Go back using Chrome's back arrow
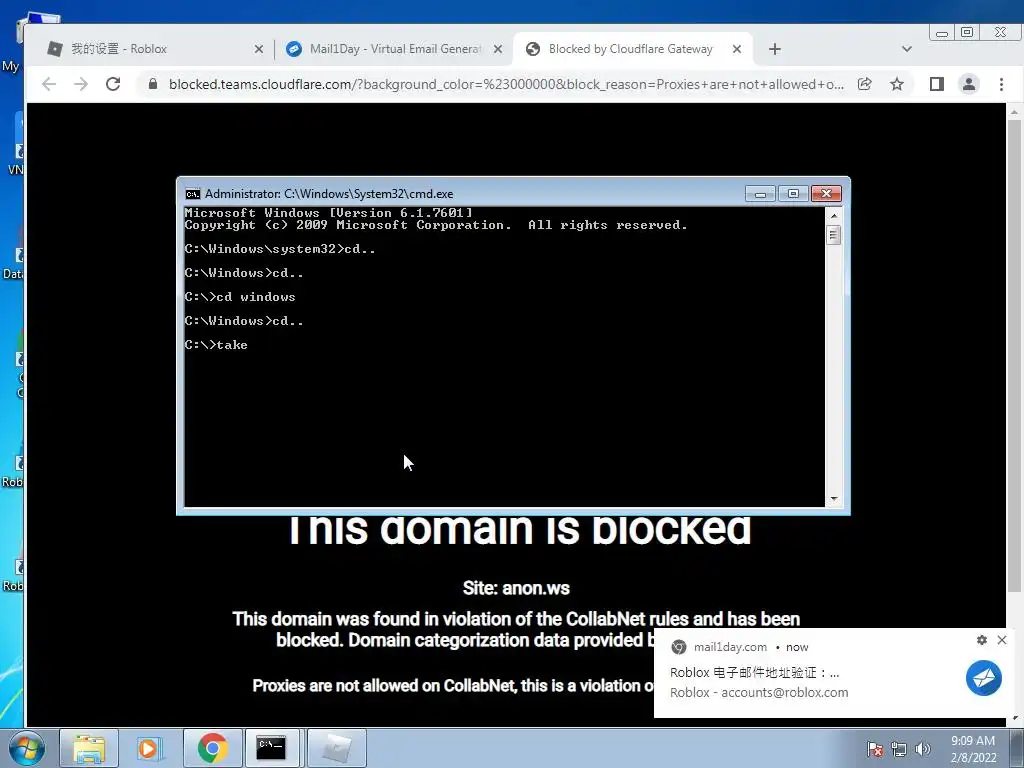The width and height of the screenshot is (1024, 768). 49,84
